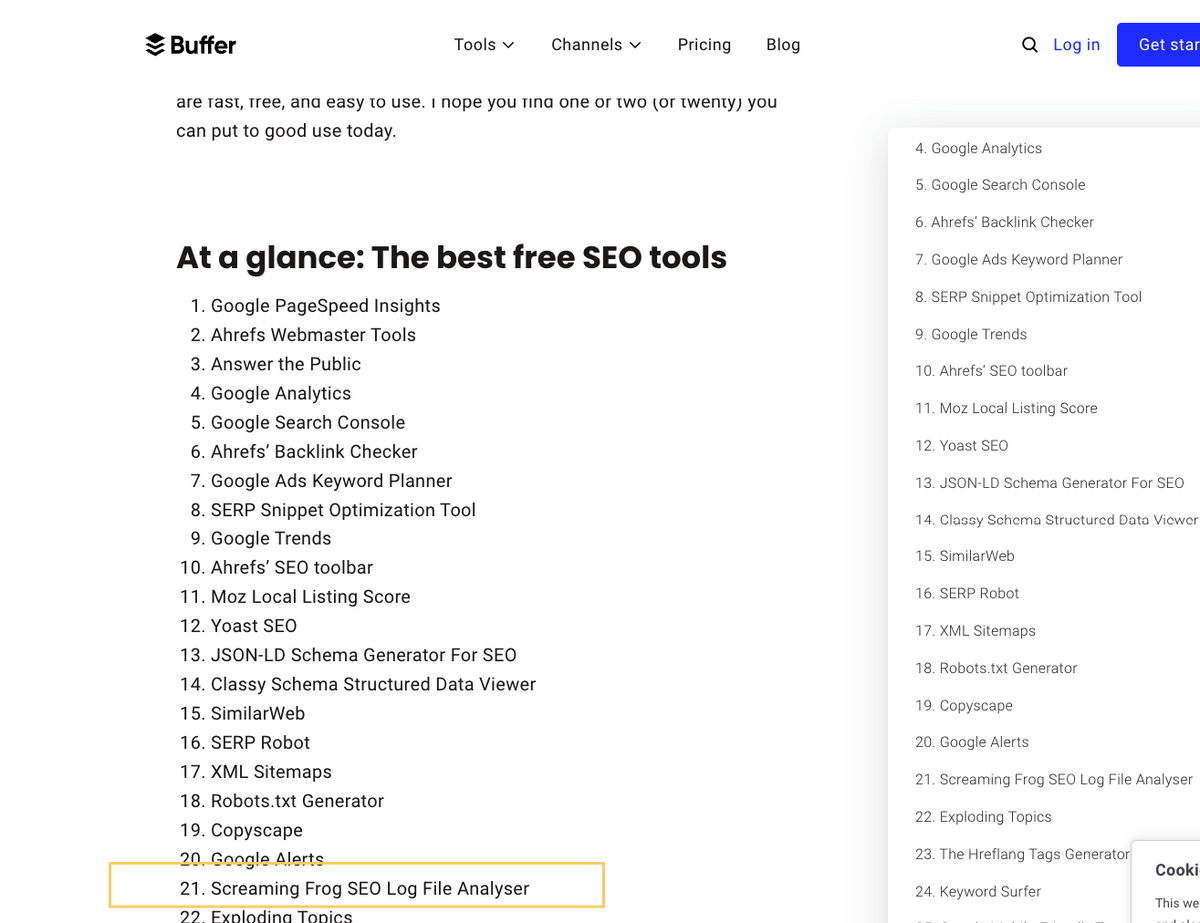Click the Log in link

(1076, 45)
